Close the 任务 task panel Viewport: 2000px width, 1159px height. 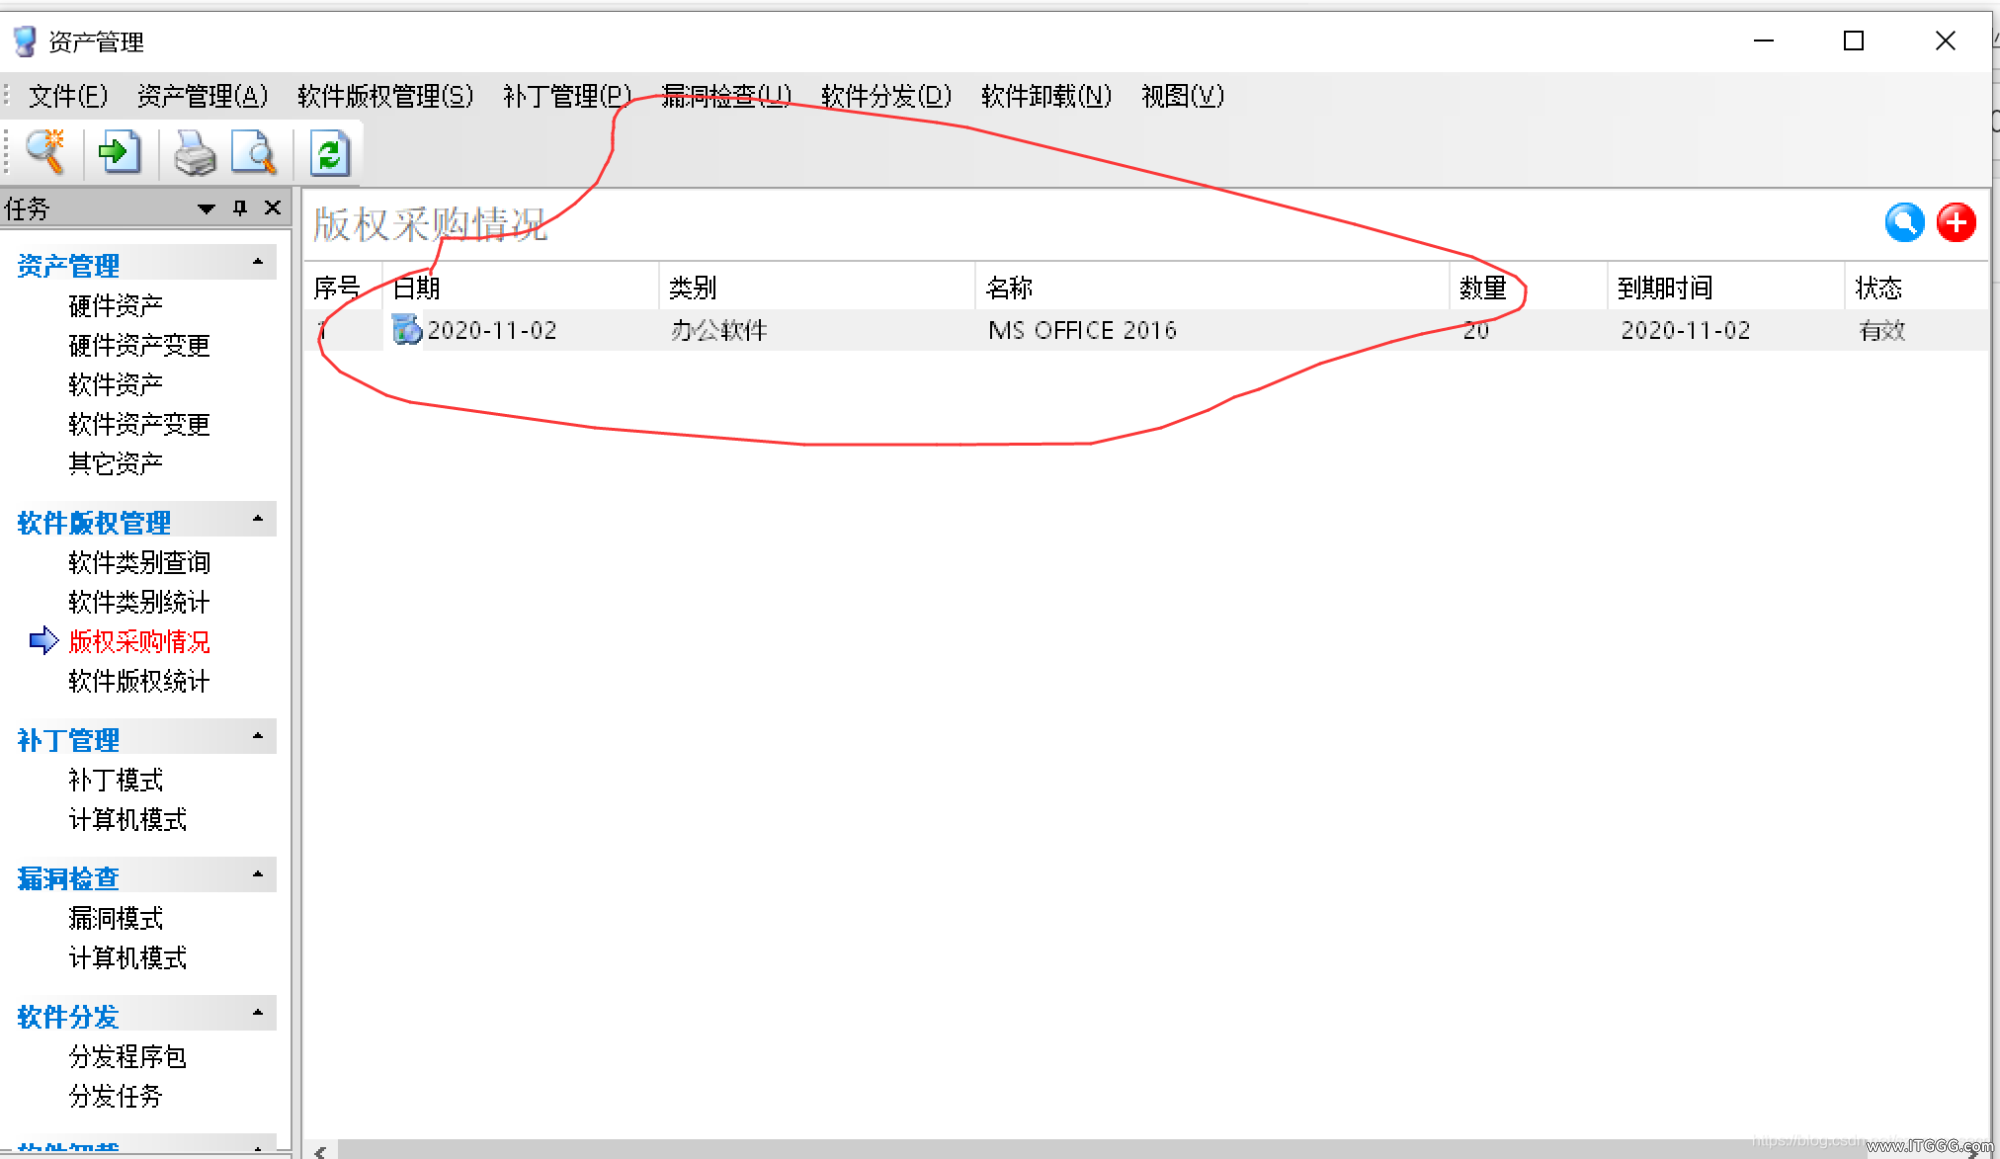click(272, 207)
